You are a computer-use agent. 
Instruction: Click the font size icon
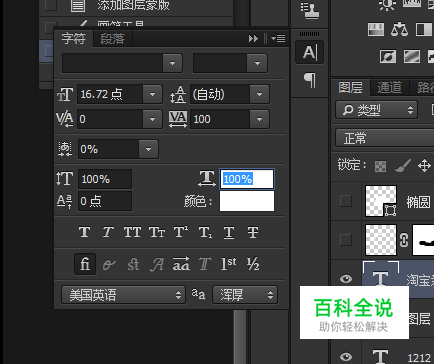click(x=65, y=95)
